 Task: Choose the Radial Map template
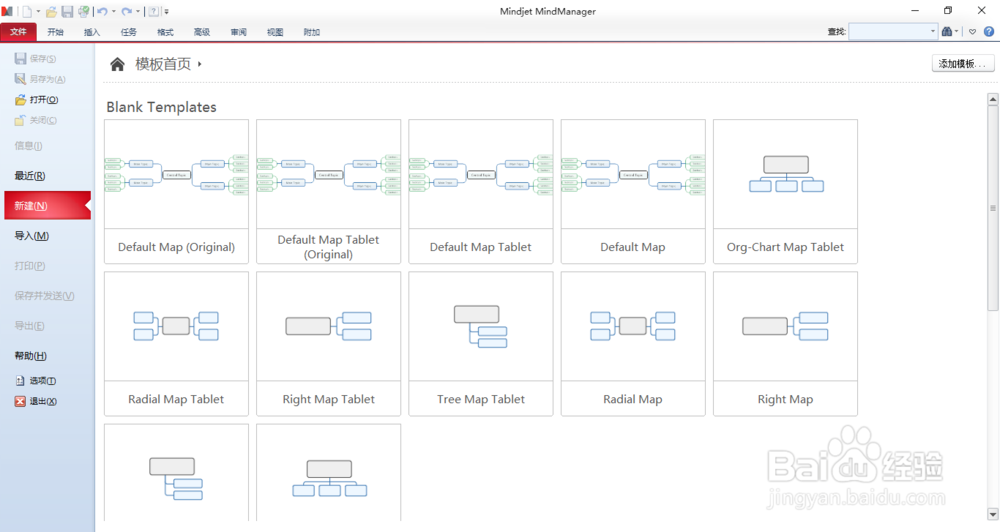[633, 344]
